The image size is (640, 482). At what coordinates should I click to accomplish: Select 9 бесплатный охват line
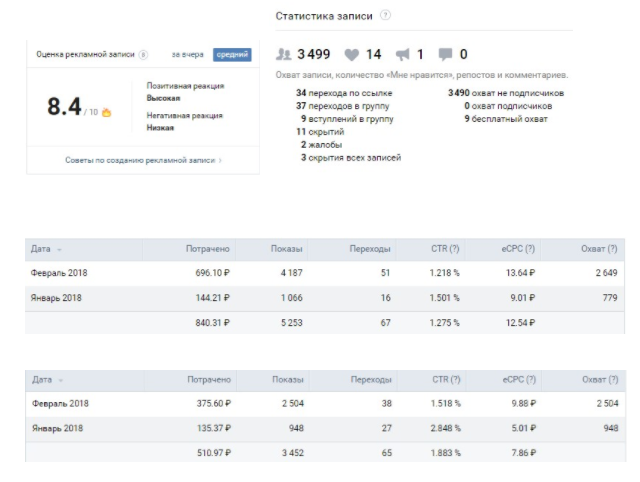coord(506,119)
